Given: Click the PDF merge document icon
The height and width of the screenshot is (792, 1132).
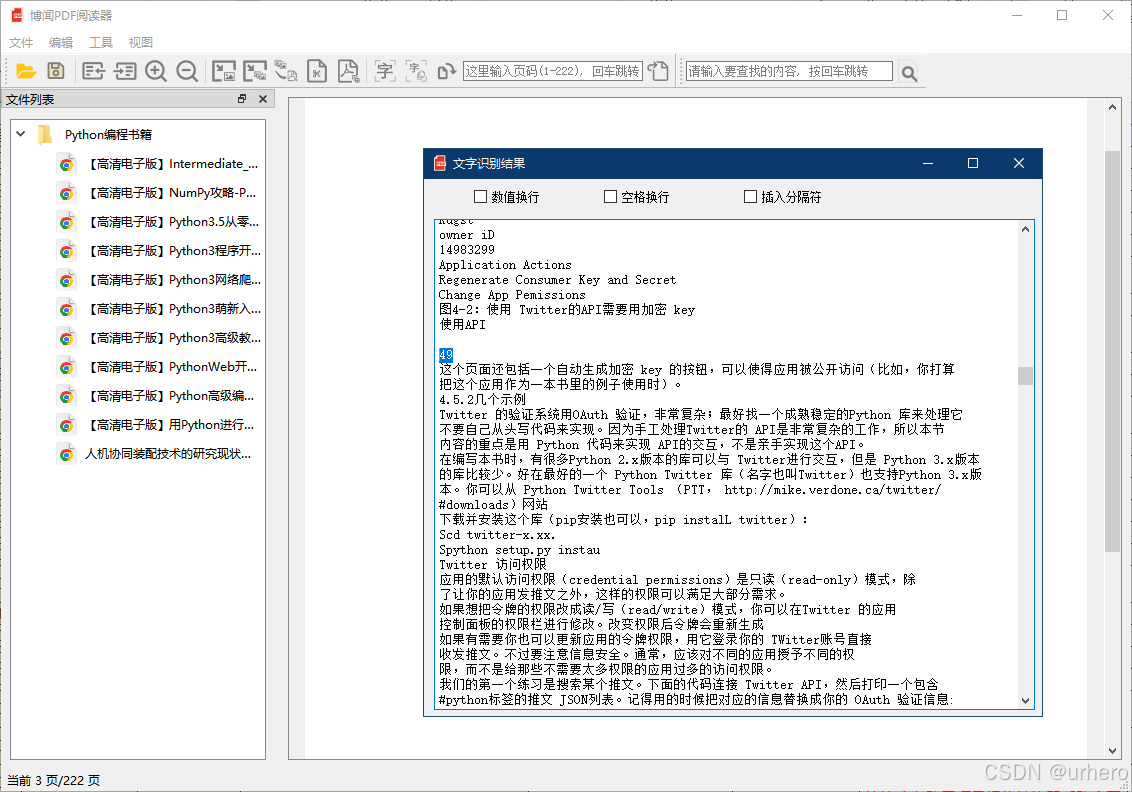Looking at the screenshot, I should (348, 71).
